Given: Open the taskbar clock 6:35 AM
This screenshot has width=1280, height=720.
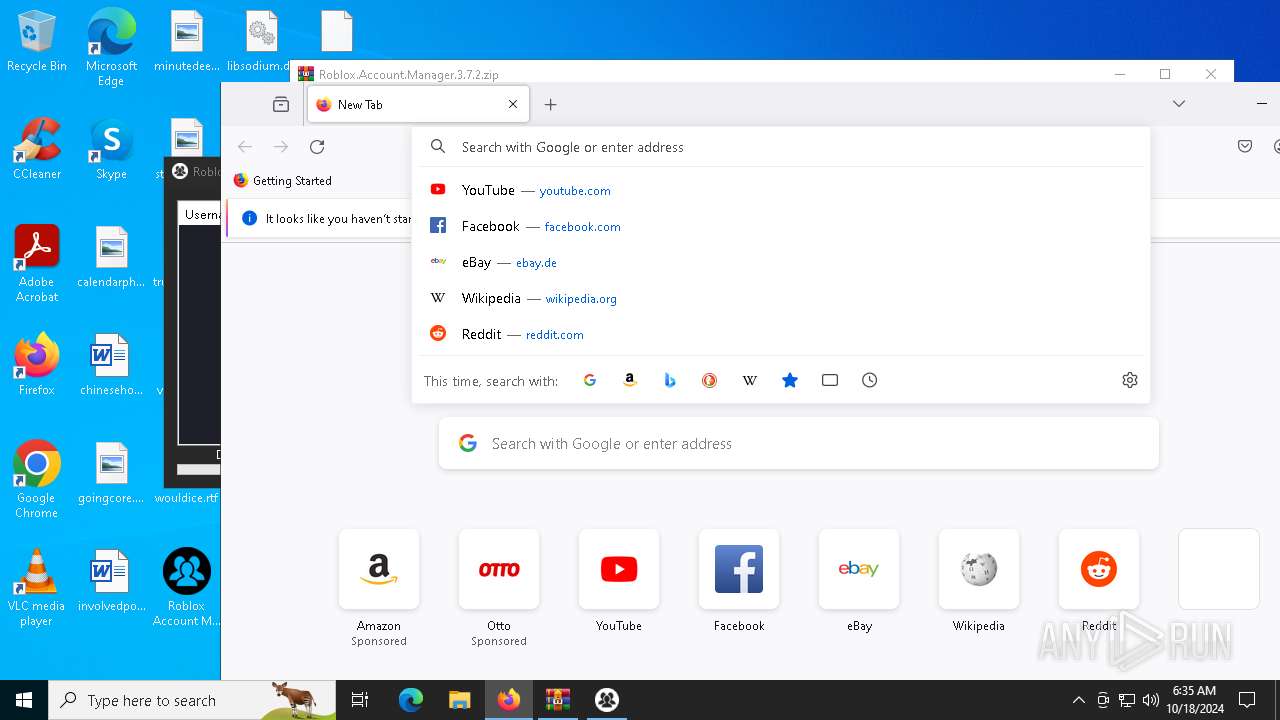Looking at the screenshot, I should click(x=1194, y=700).
